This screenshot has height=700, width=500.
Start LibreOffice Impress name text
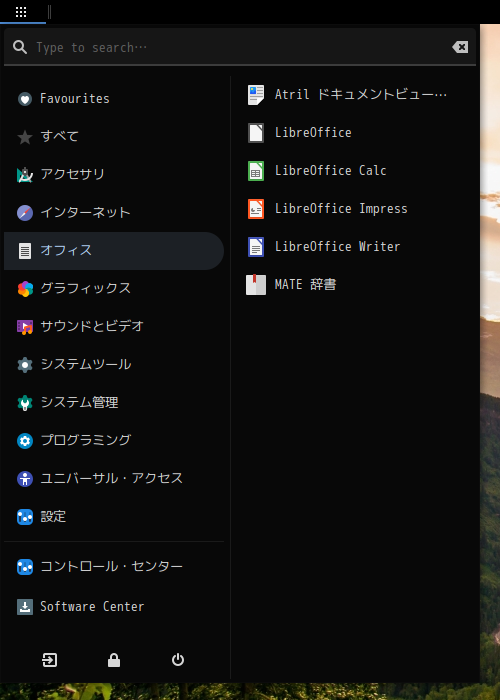(341, 208)
